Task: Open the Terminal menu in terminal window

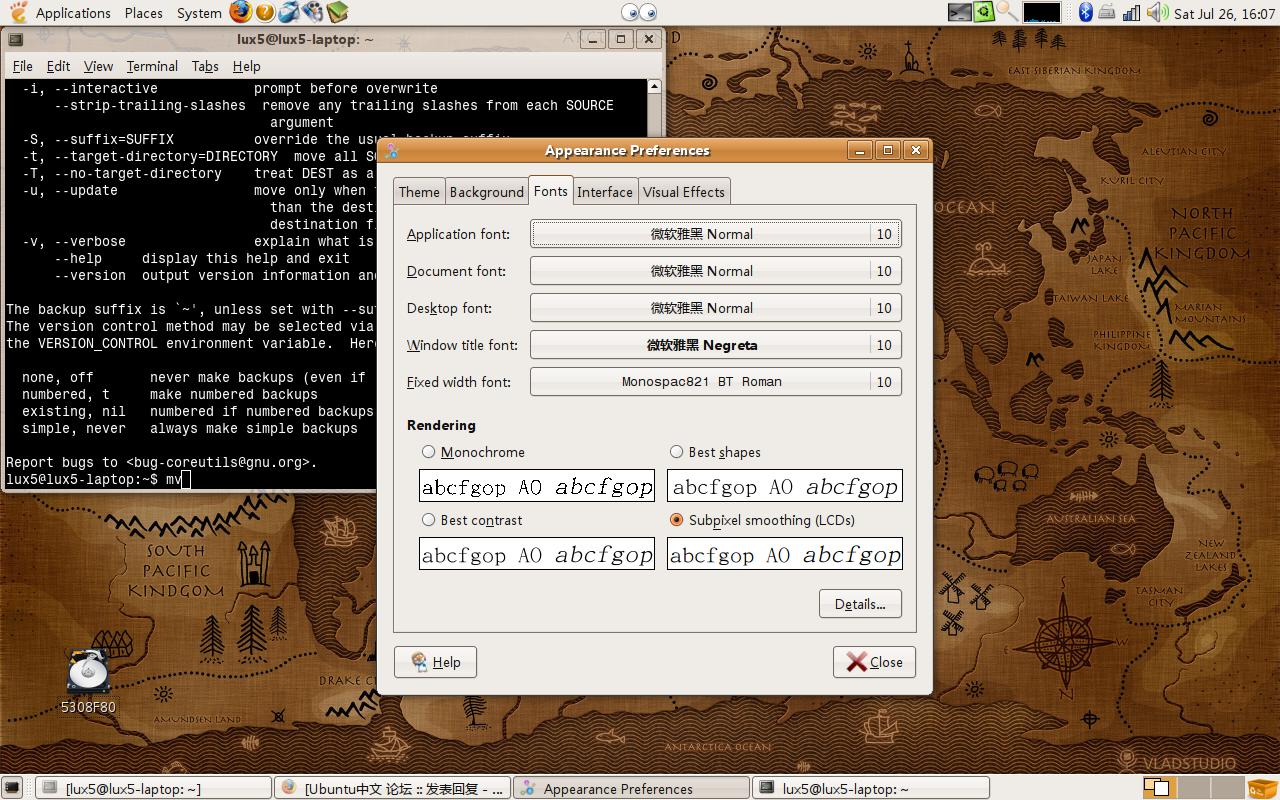Action: (x=152, y=66)
